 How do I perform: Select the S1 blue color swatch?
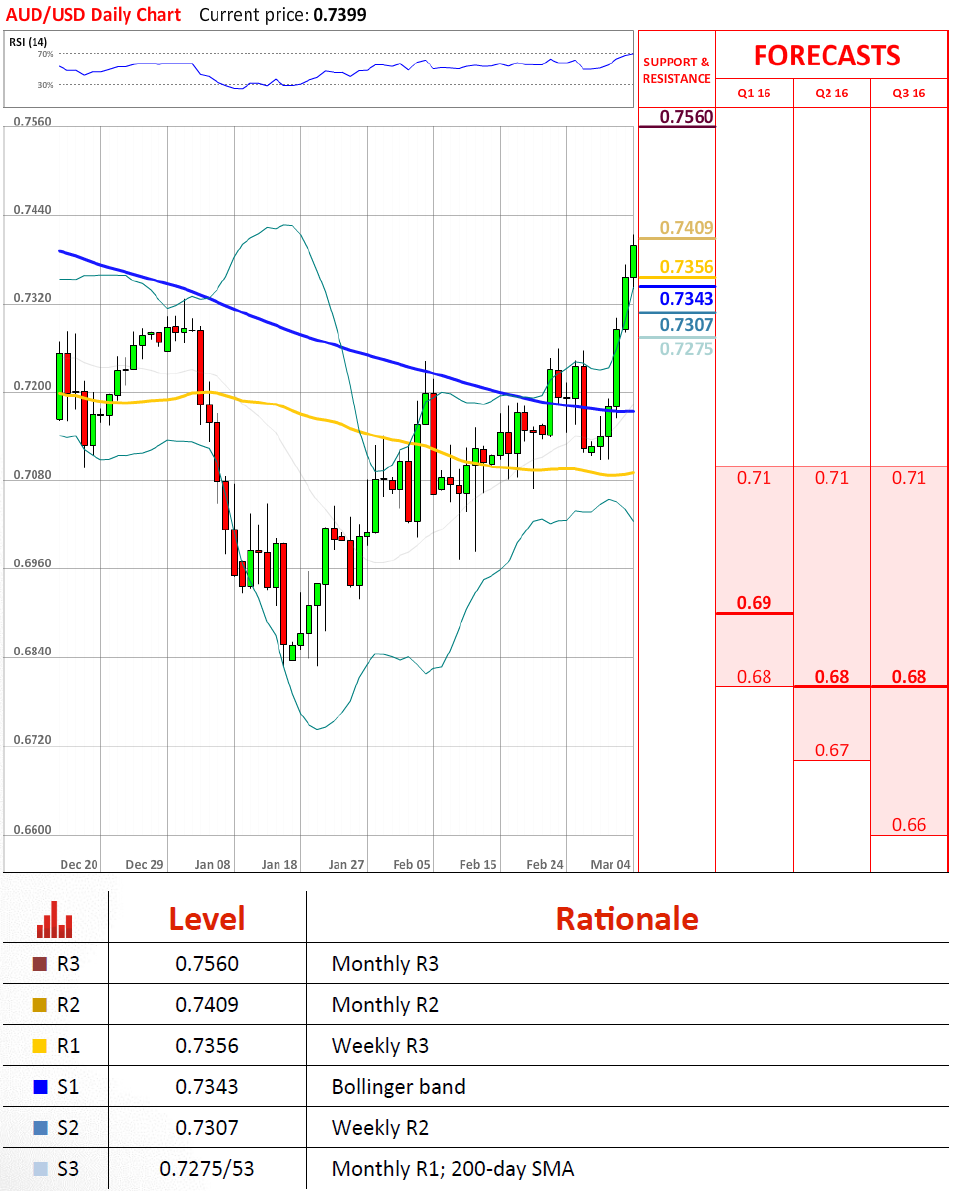click(40, 1087)
